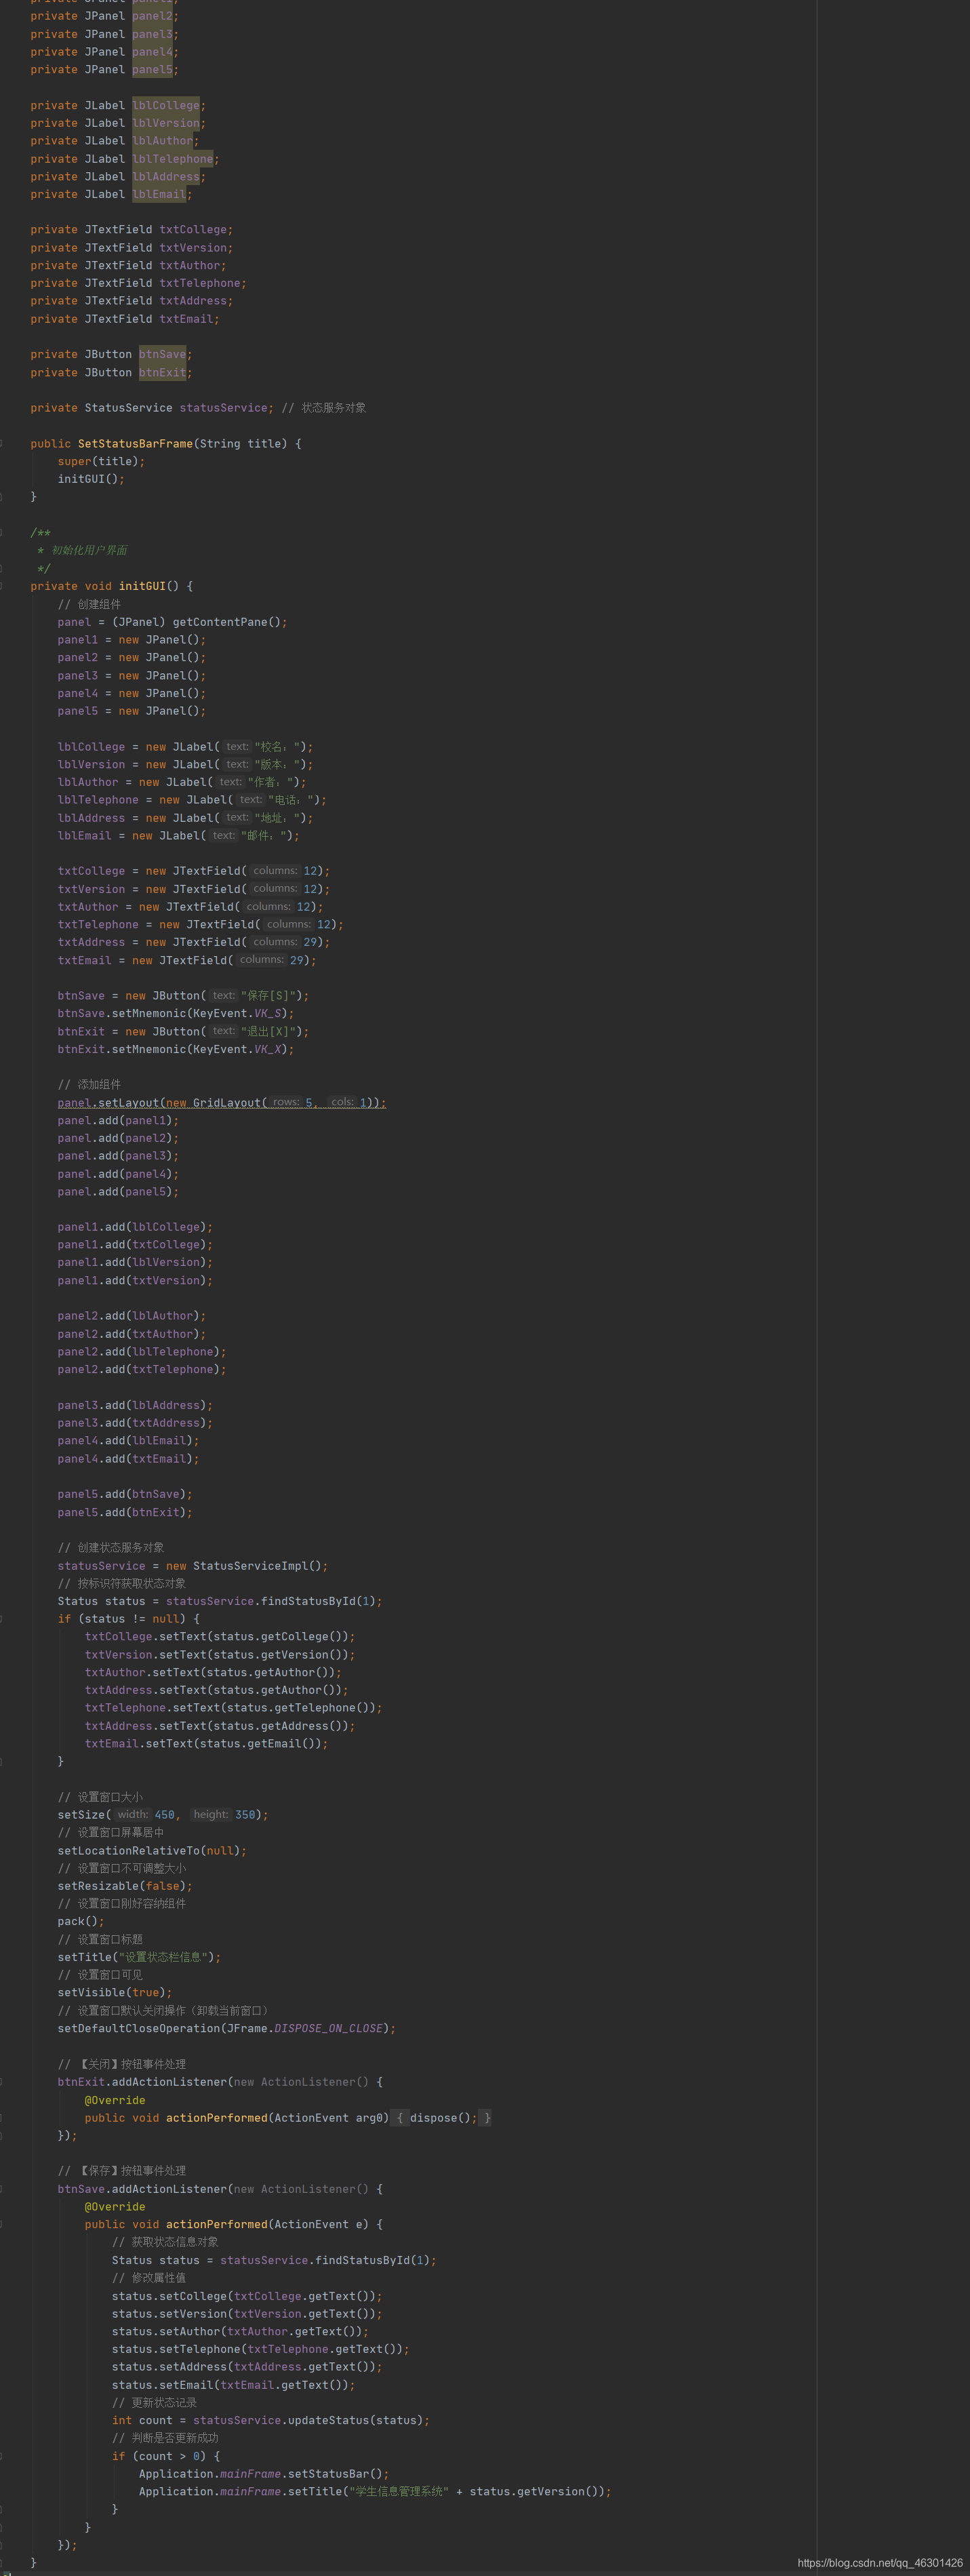The image size is (970, 2576).
Task: Click the "setTitle("设置状态栏信息");" line
Action: [x=139, y=1957]
